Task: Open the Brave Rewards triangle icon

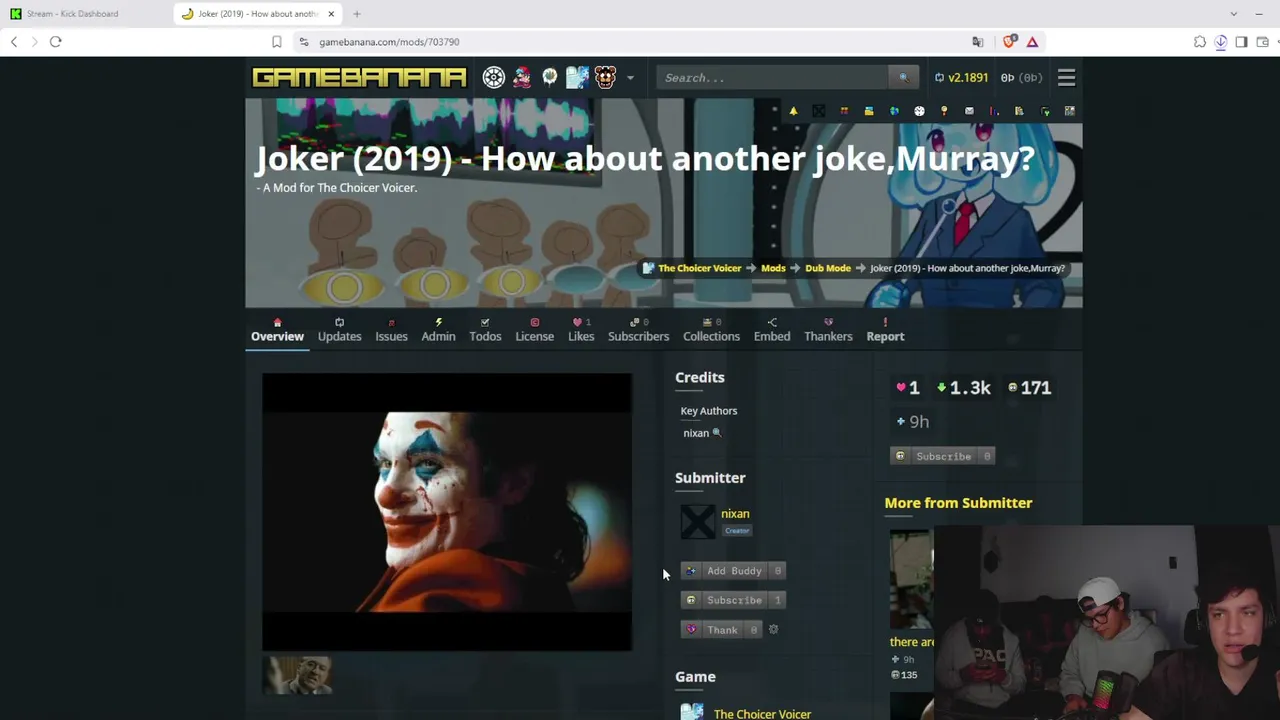Action: click(1032, 42)
